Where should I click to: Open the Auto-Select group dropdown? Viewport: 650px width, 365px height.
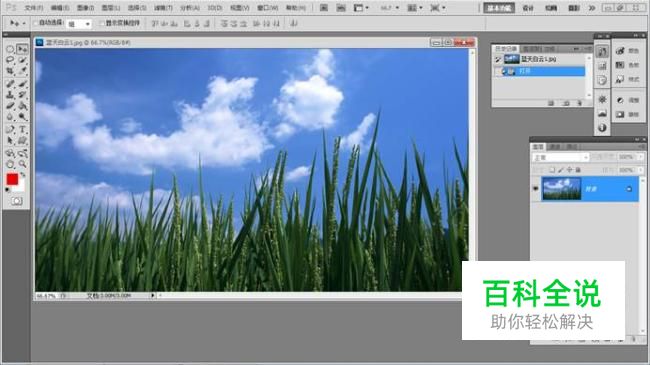click(79, 24)
